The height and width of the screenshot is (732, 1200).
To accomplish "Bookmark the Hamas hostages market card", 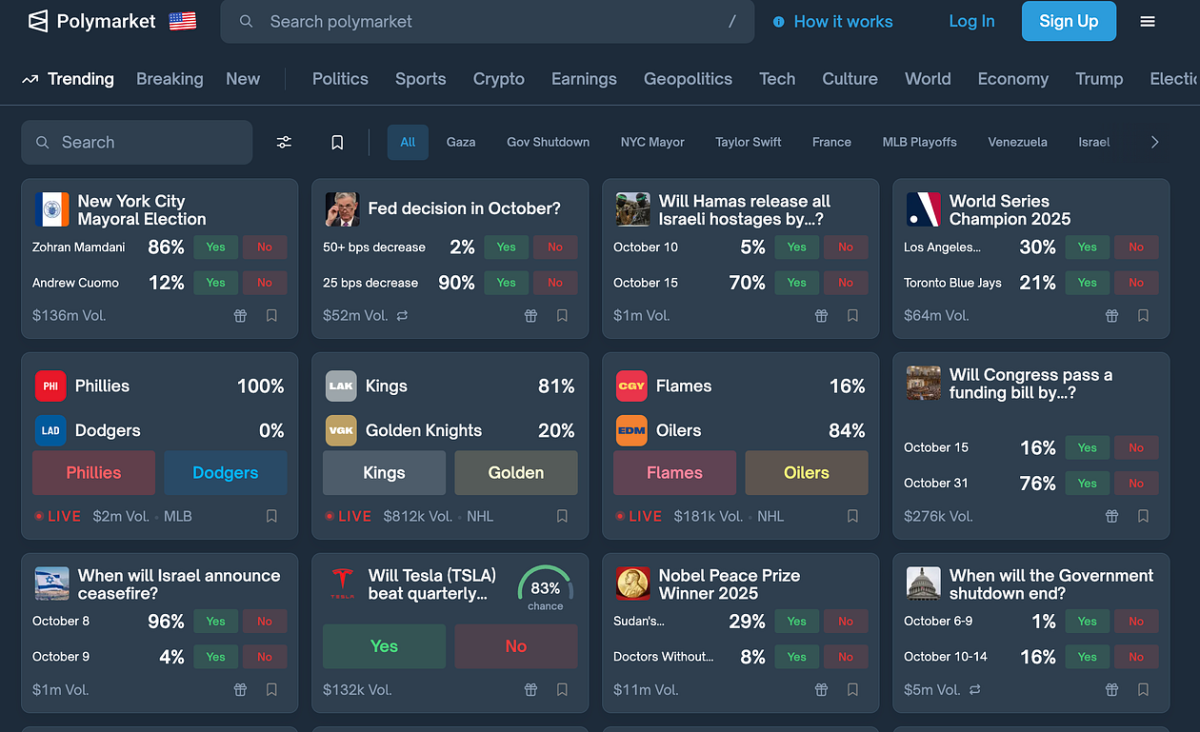I will click(852, 315).
